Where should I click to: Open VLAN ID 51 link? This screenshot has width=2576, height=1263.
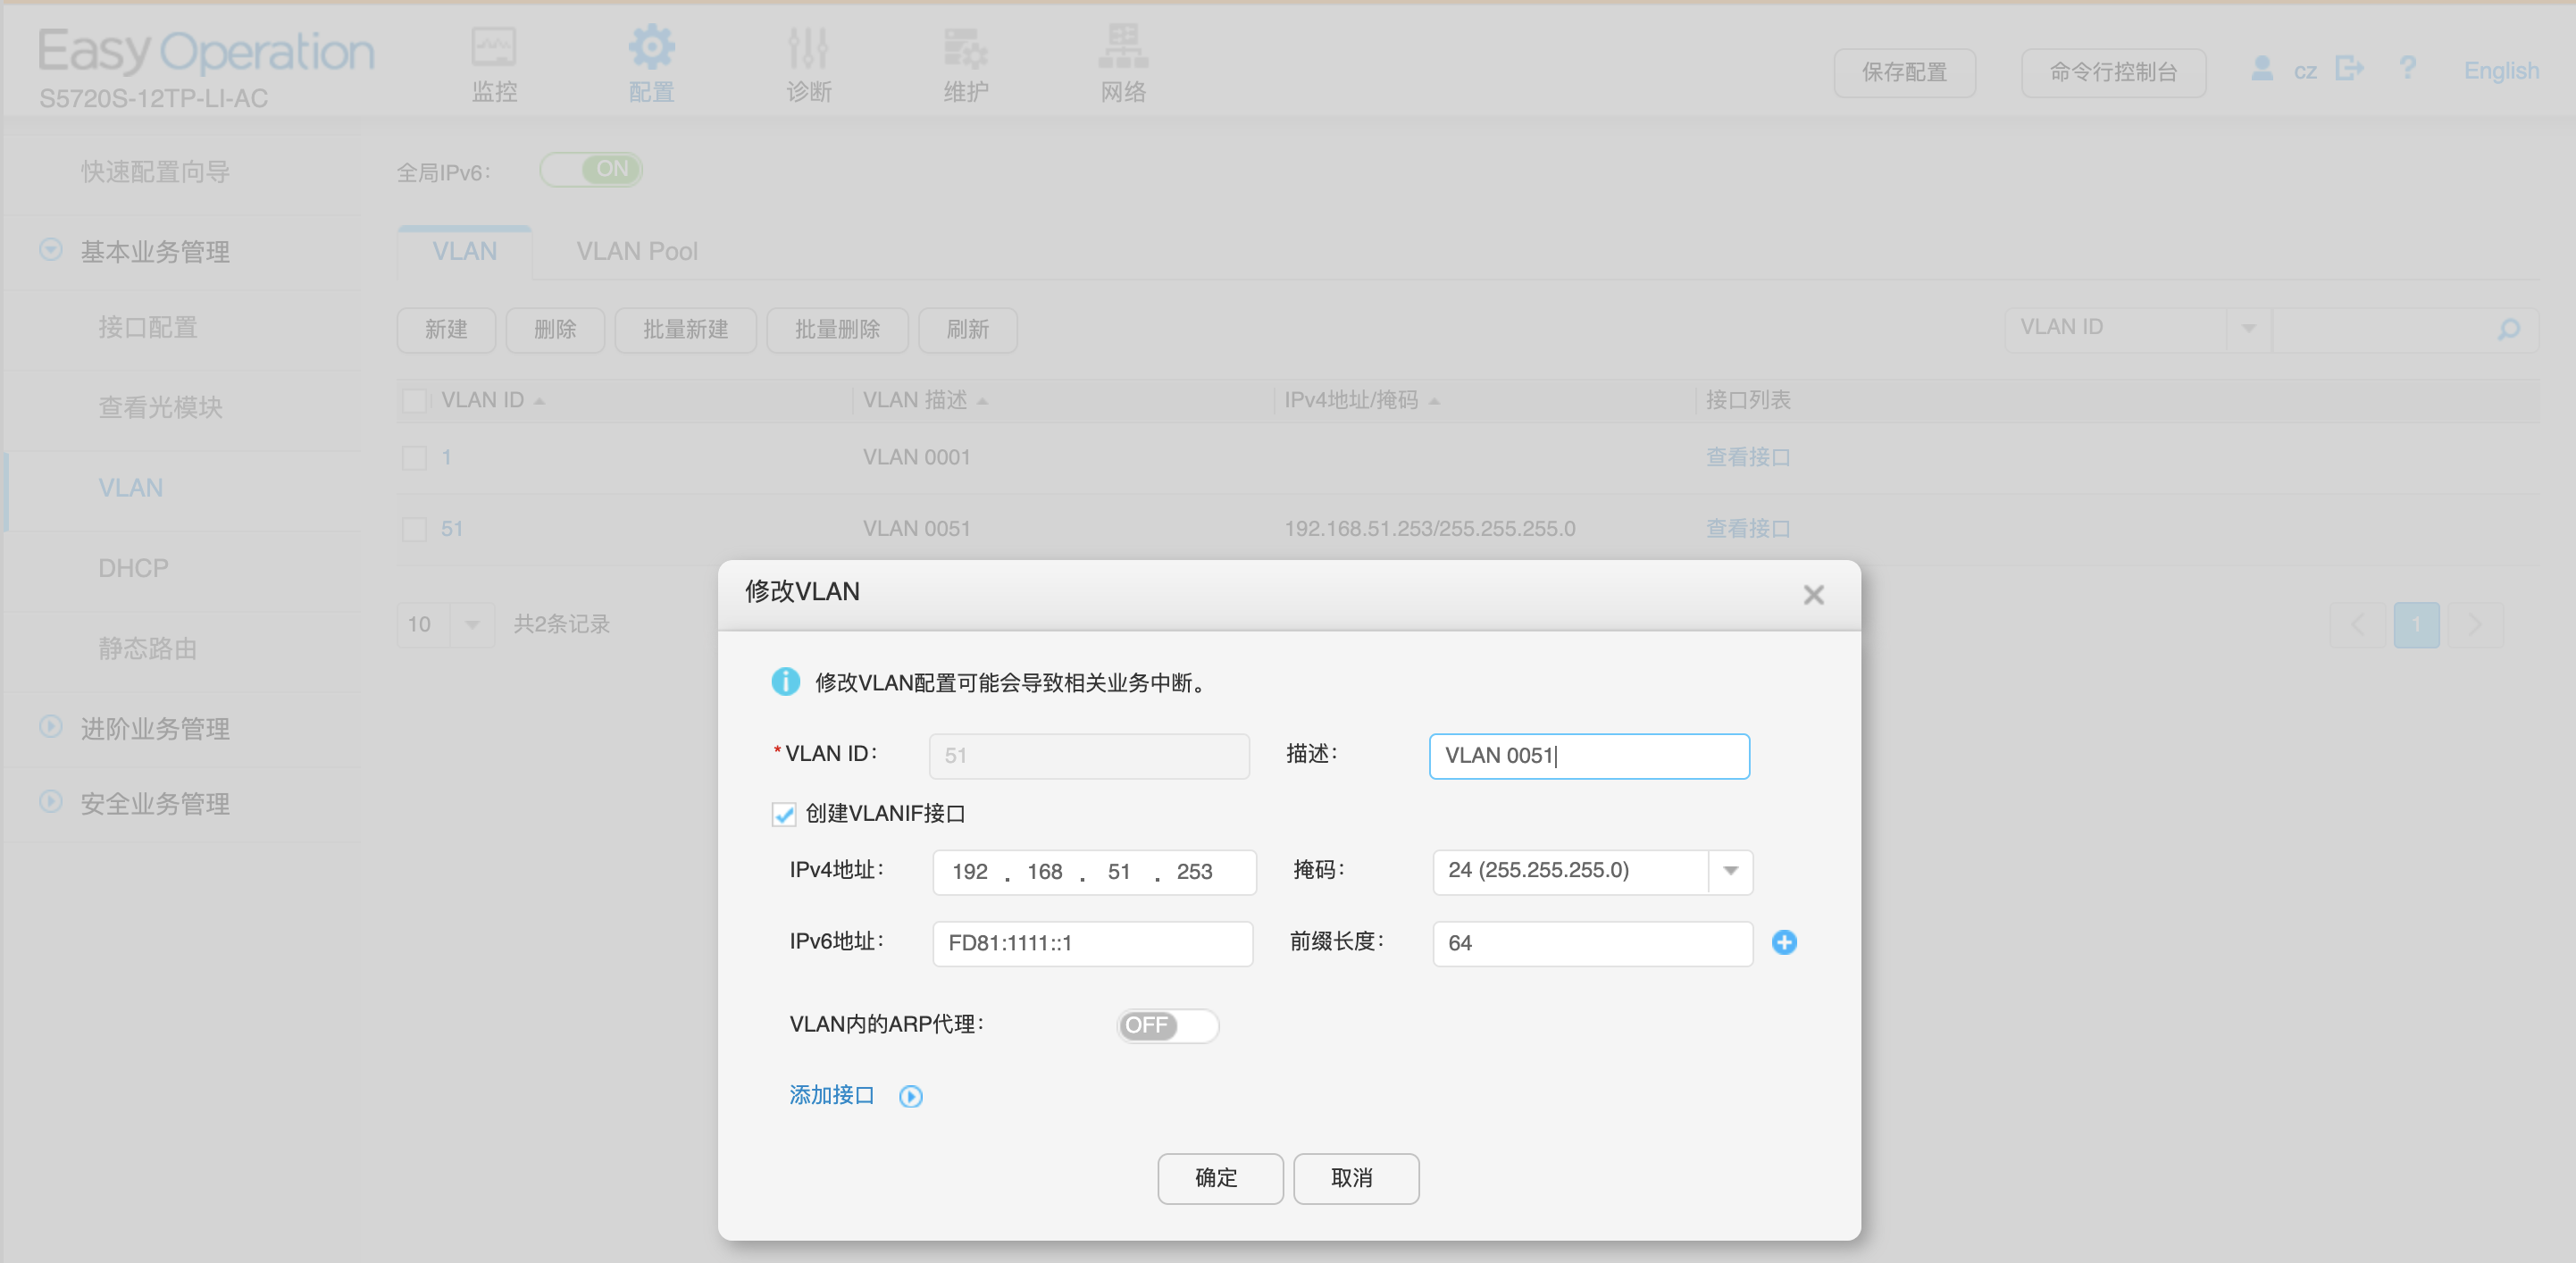coord(452,528)
